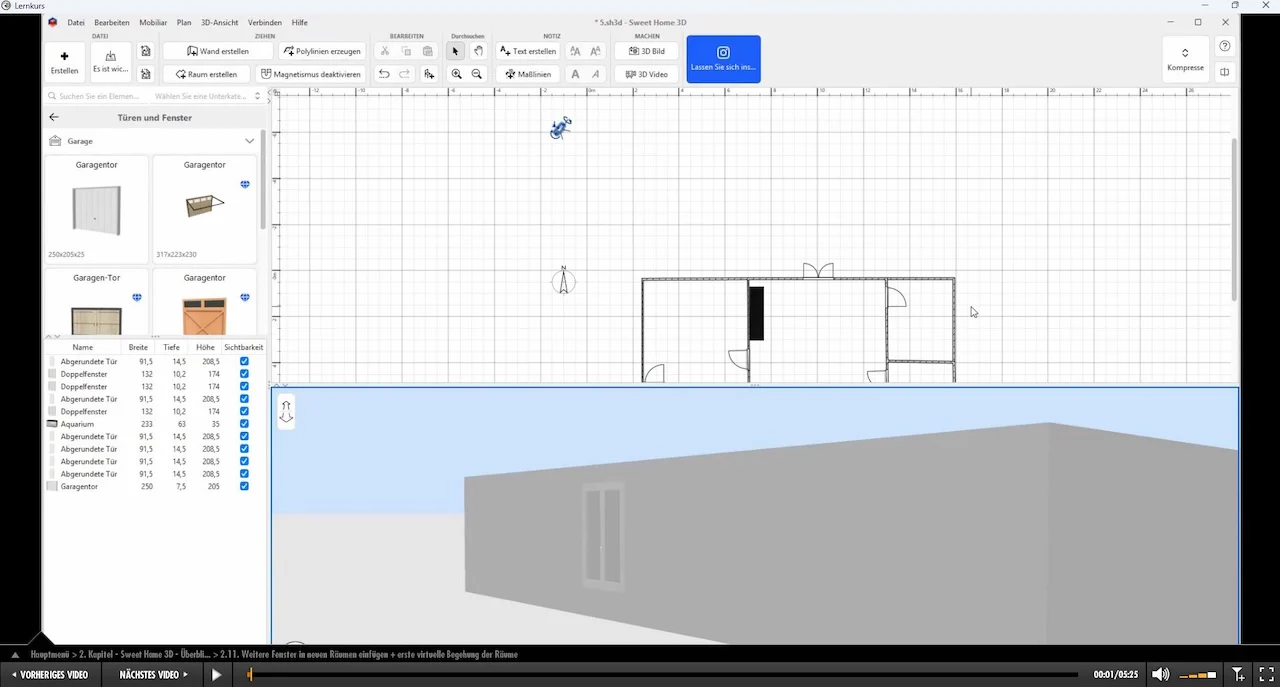
Task: Uncheck visibility of first Abgerundete Tür
Action: (x=244, y=361)
